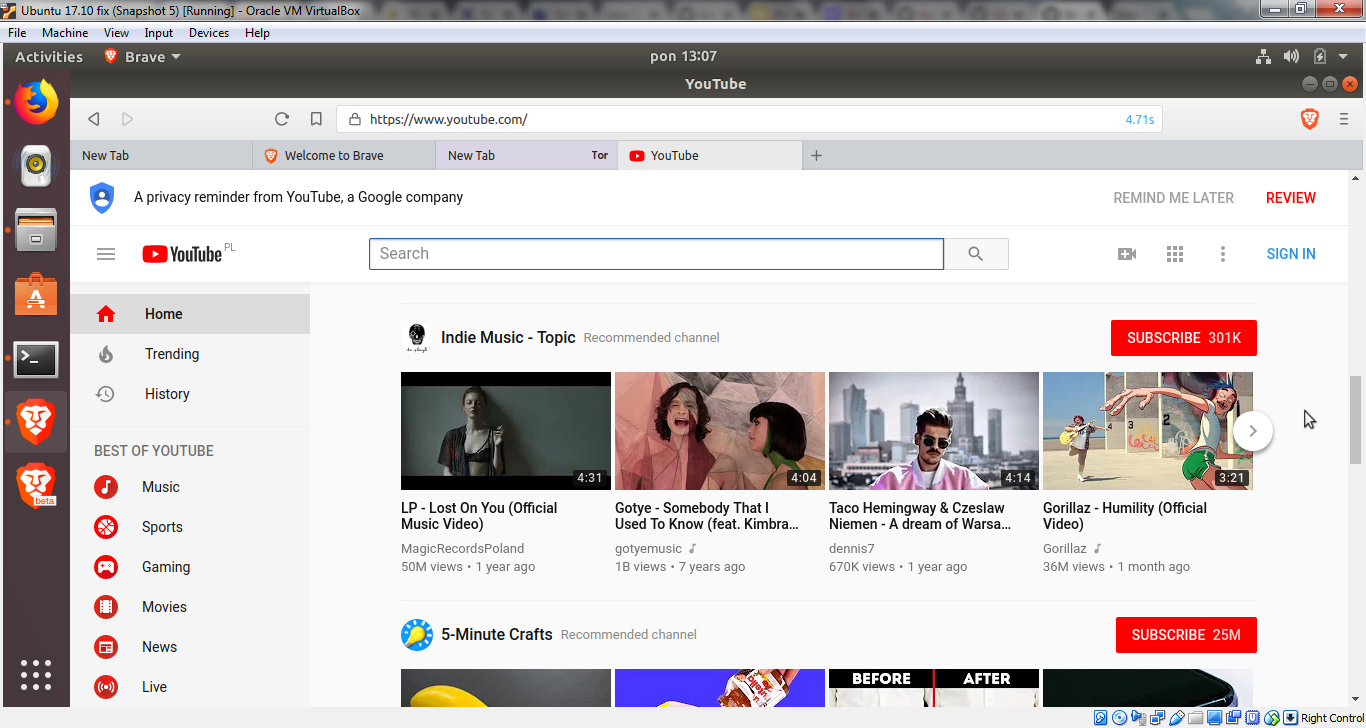This screenshot has width=1366, height=728.
Task: Click the address bar URL
Action: 448,119
